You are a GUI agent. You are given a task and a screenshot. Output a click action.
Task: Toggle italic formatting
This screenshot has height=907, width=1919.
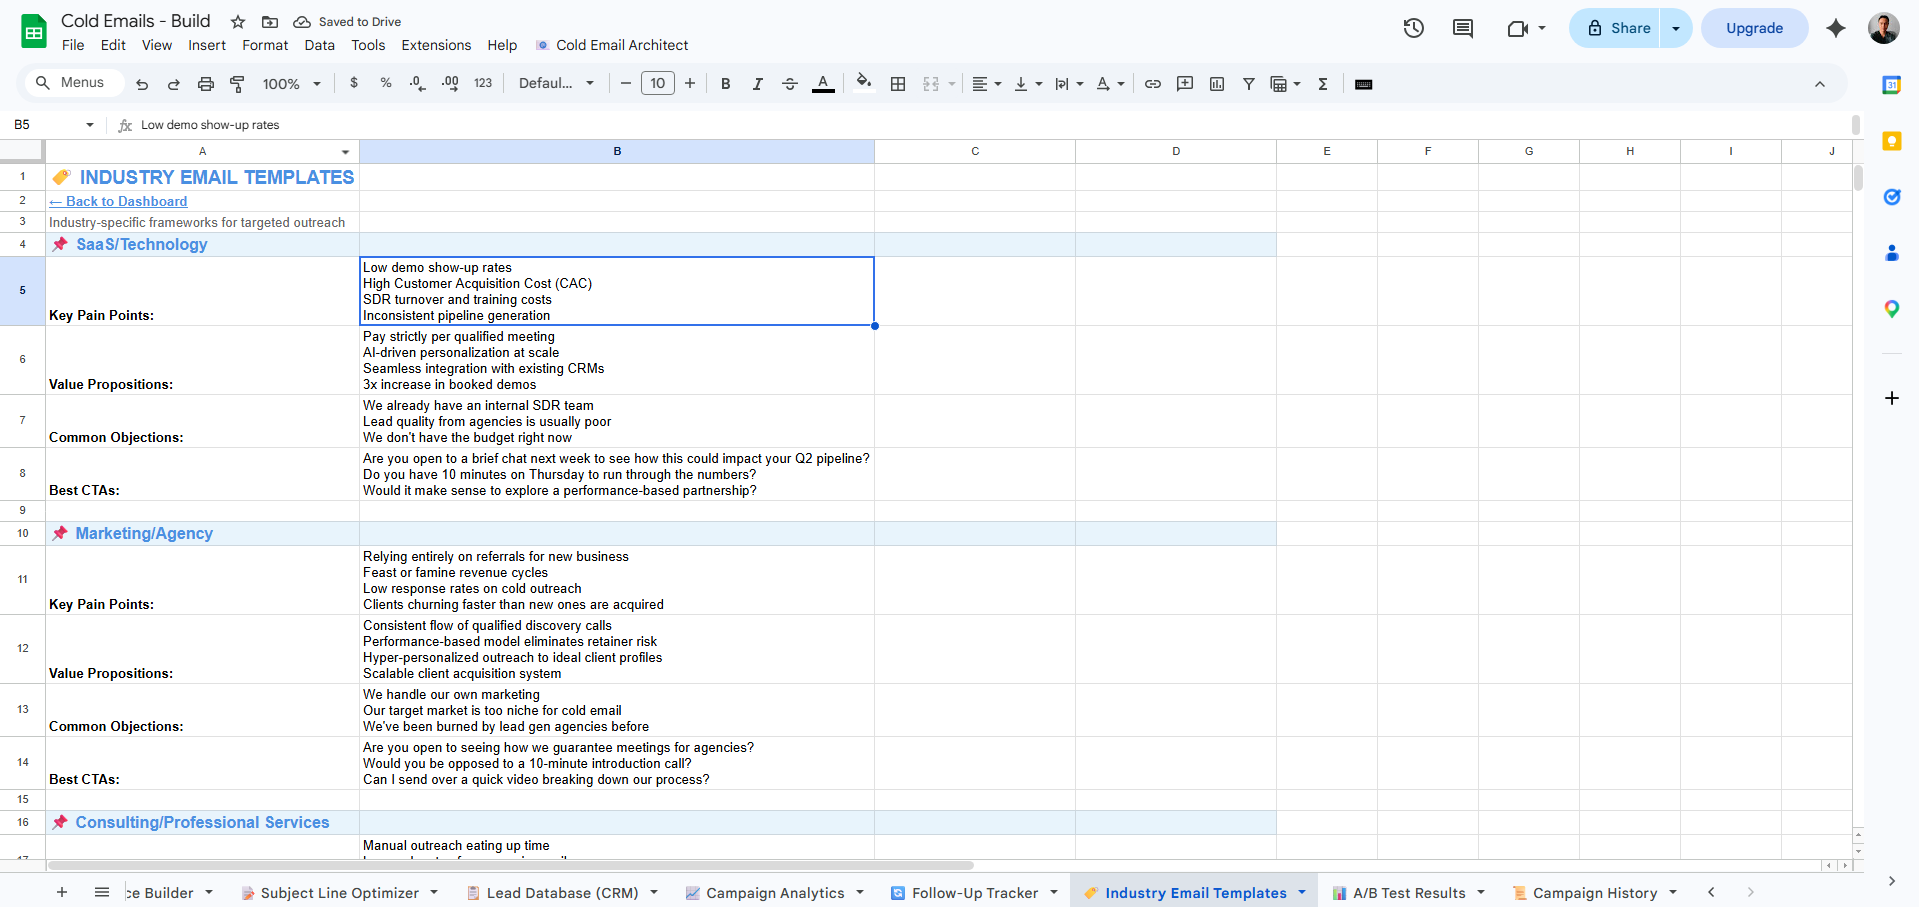(x=758, y=84)
